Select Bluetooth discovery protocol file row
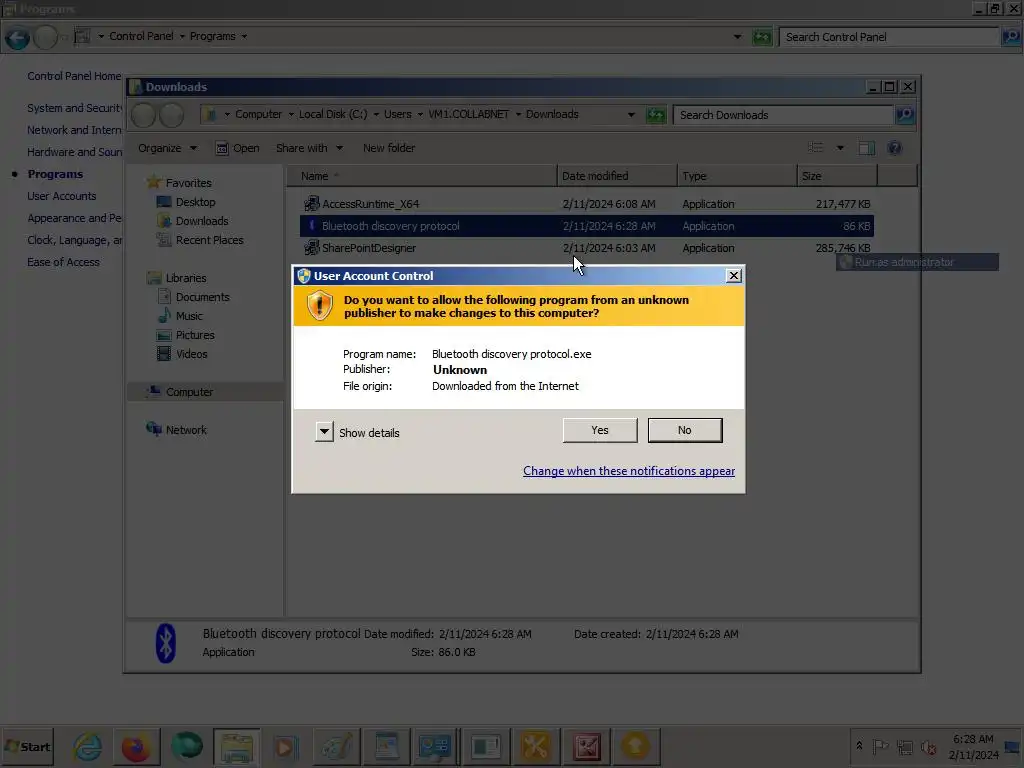Viewport: 1024px width, 768px height. coord(586,226)
